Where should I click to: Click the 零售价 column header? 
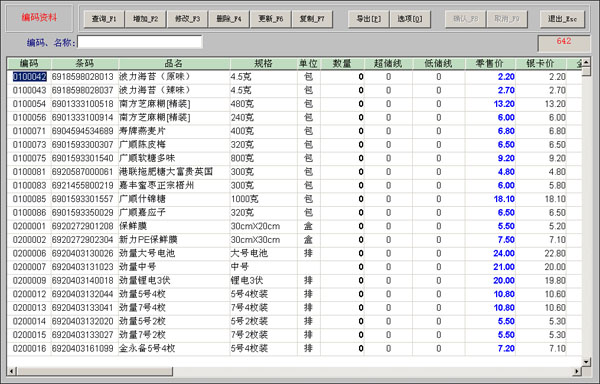pyautogui.click(x=490, y=63)
